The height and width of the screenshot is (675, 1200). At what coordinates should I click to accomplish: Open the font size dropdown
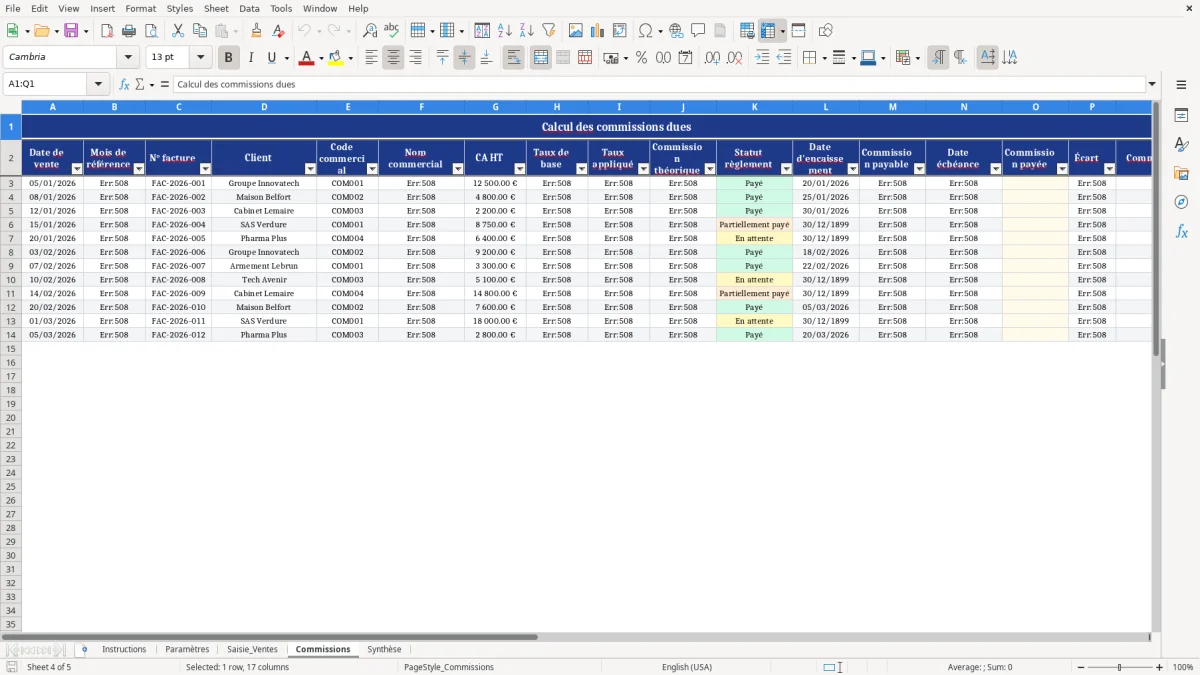200,58
